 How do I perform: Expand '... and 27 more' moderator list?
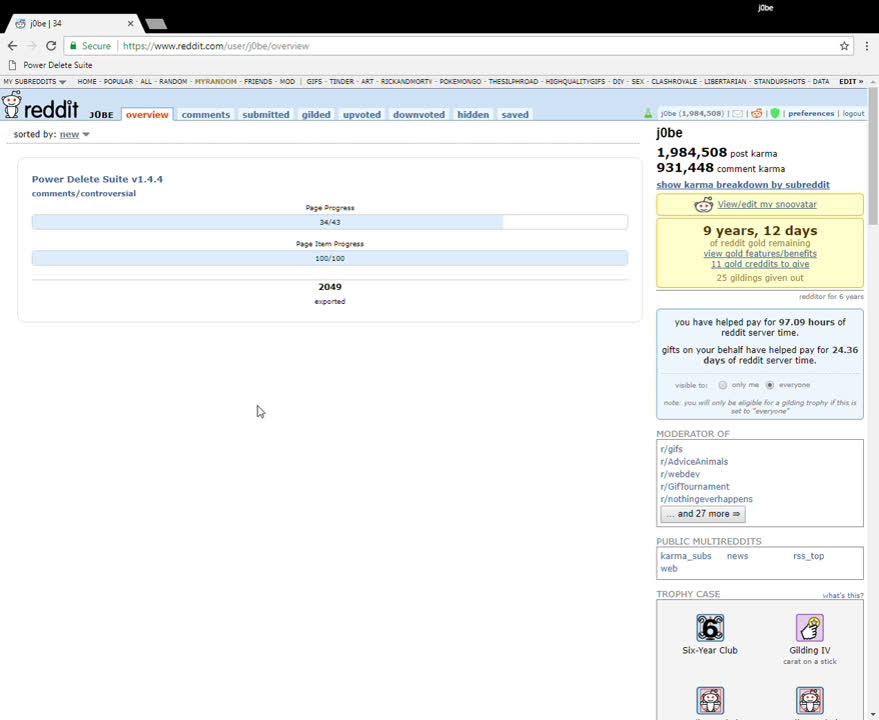702,514
